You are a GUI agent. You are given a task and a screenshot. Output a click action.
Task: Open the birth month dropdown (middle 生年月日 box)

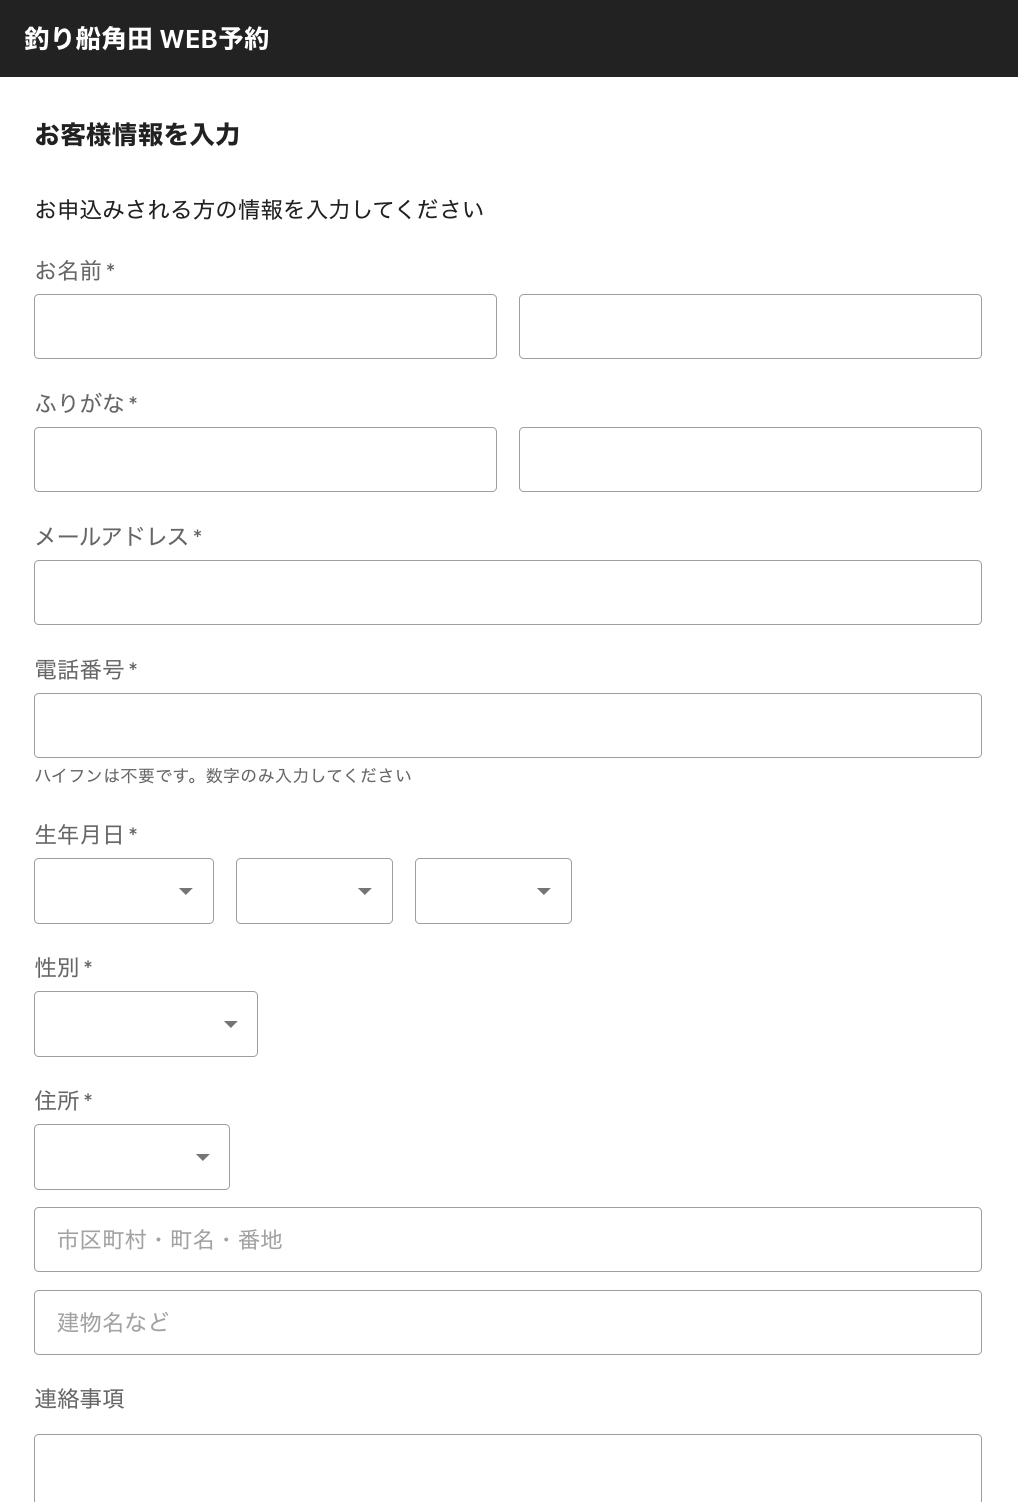click(x=314, y=891)
